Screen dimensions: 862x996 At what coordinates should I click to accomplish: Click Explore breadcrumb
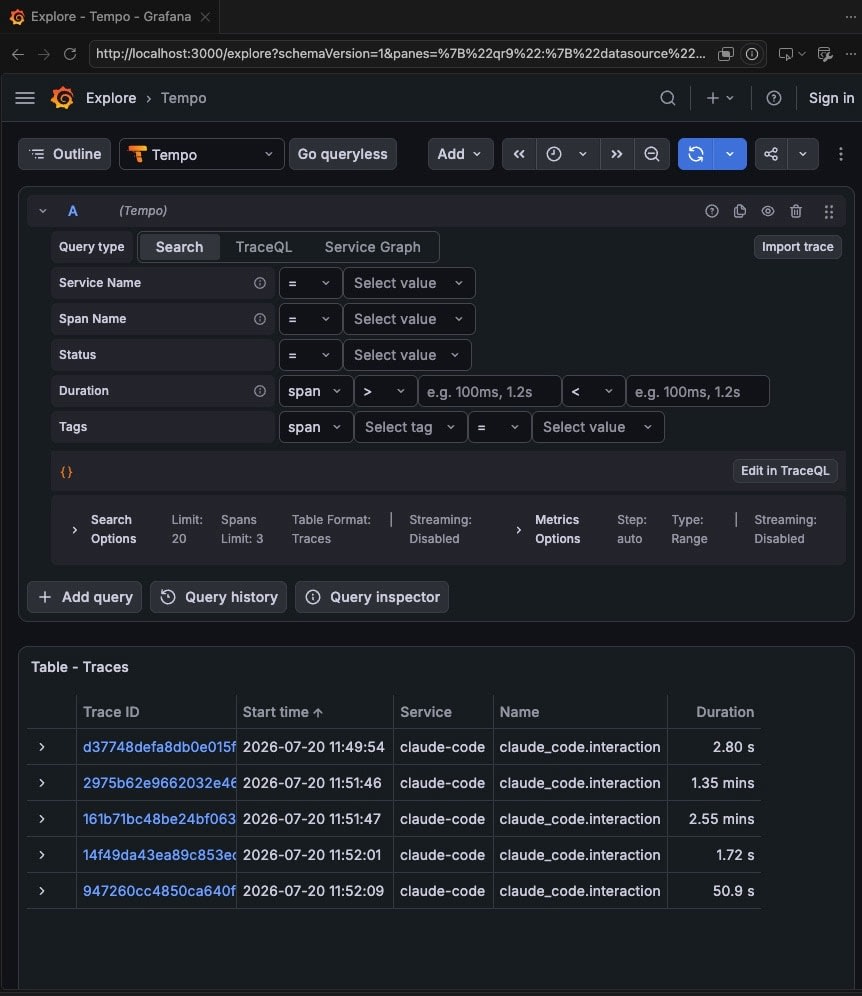(x=111, y=98)
